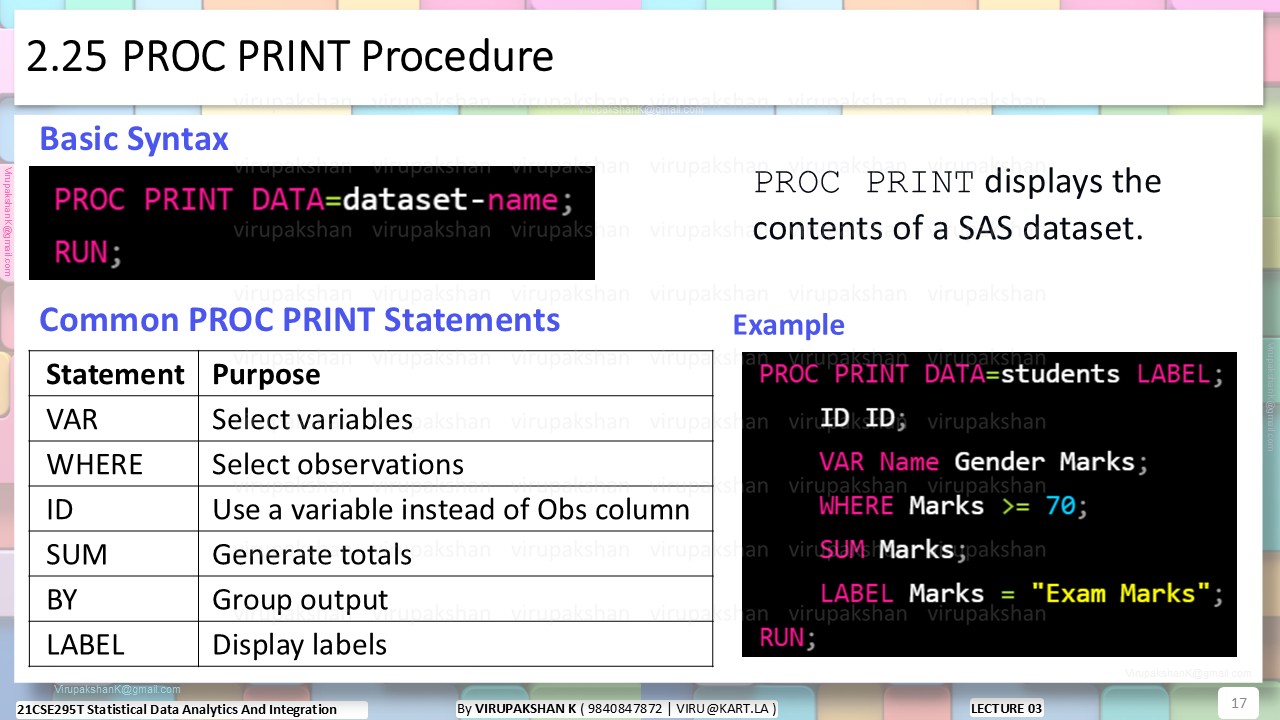1280x720 pixels.
Task: Click the 'ID' table cell
Action: point(114,509)
